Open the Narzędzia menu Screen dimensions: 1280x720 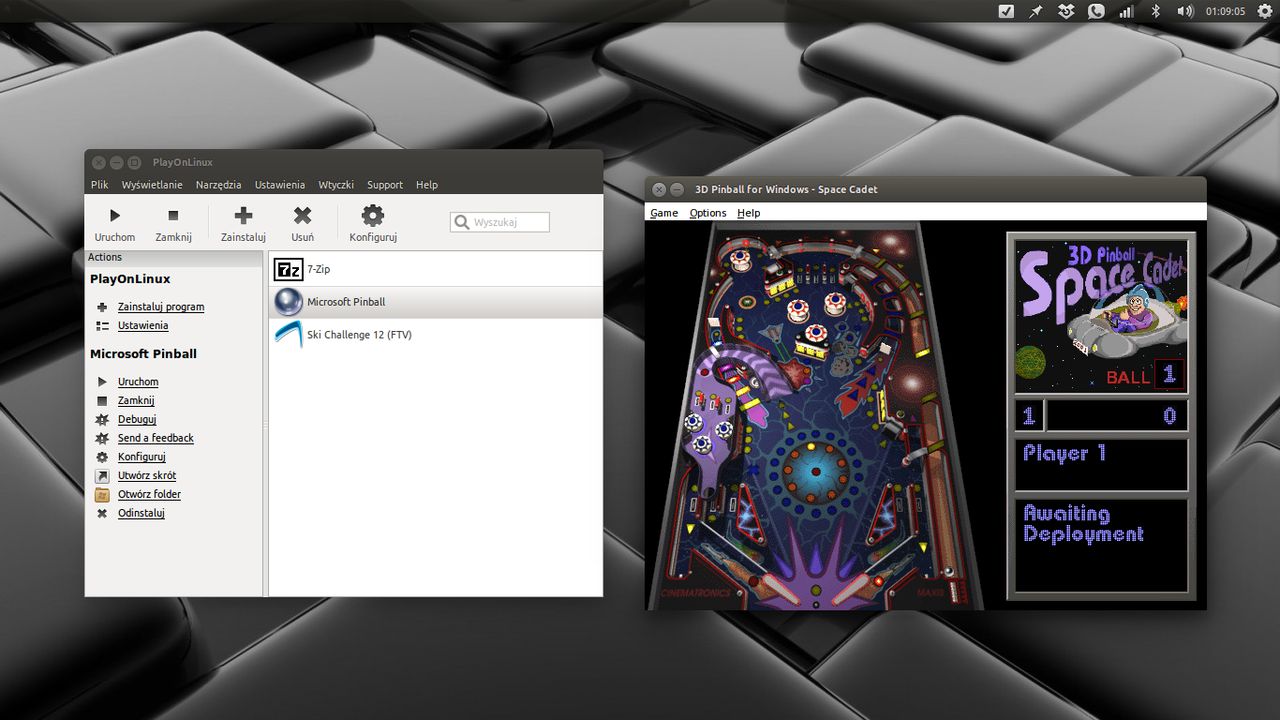click(x=218, y=185)
